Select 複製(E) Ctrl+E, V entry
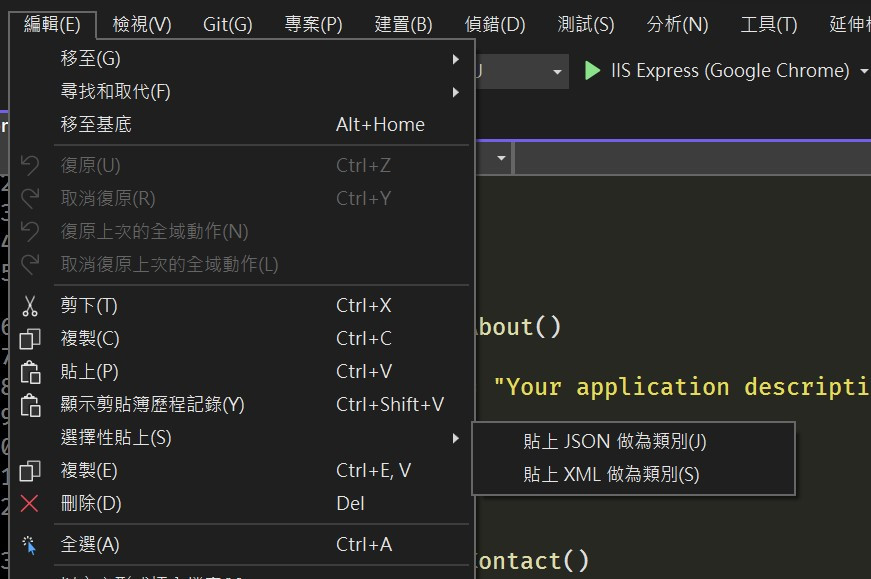Screen dimensions: 871x579 click(x=242, y=471)
